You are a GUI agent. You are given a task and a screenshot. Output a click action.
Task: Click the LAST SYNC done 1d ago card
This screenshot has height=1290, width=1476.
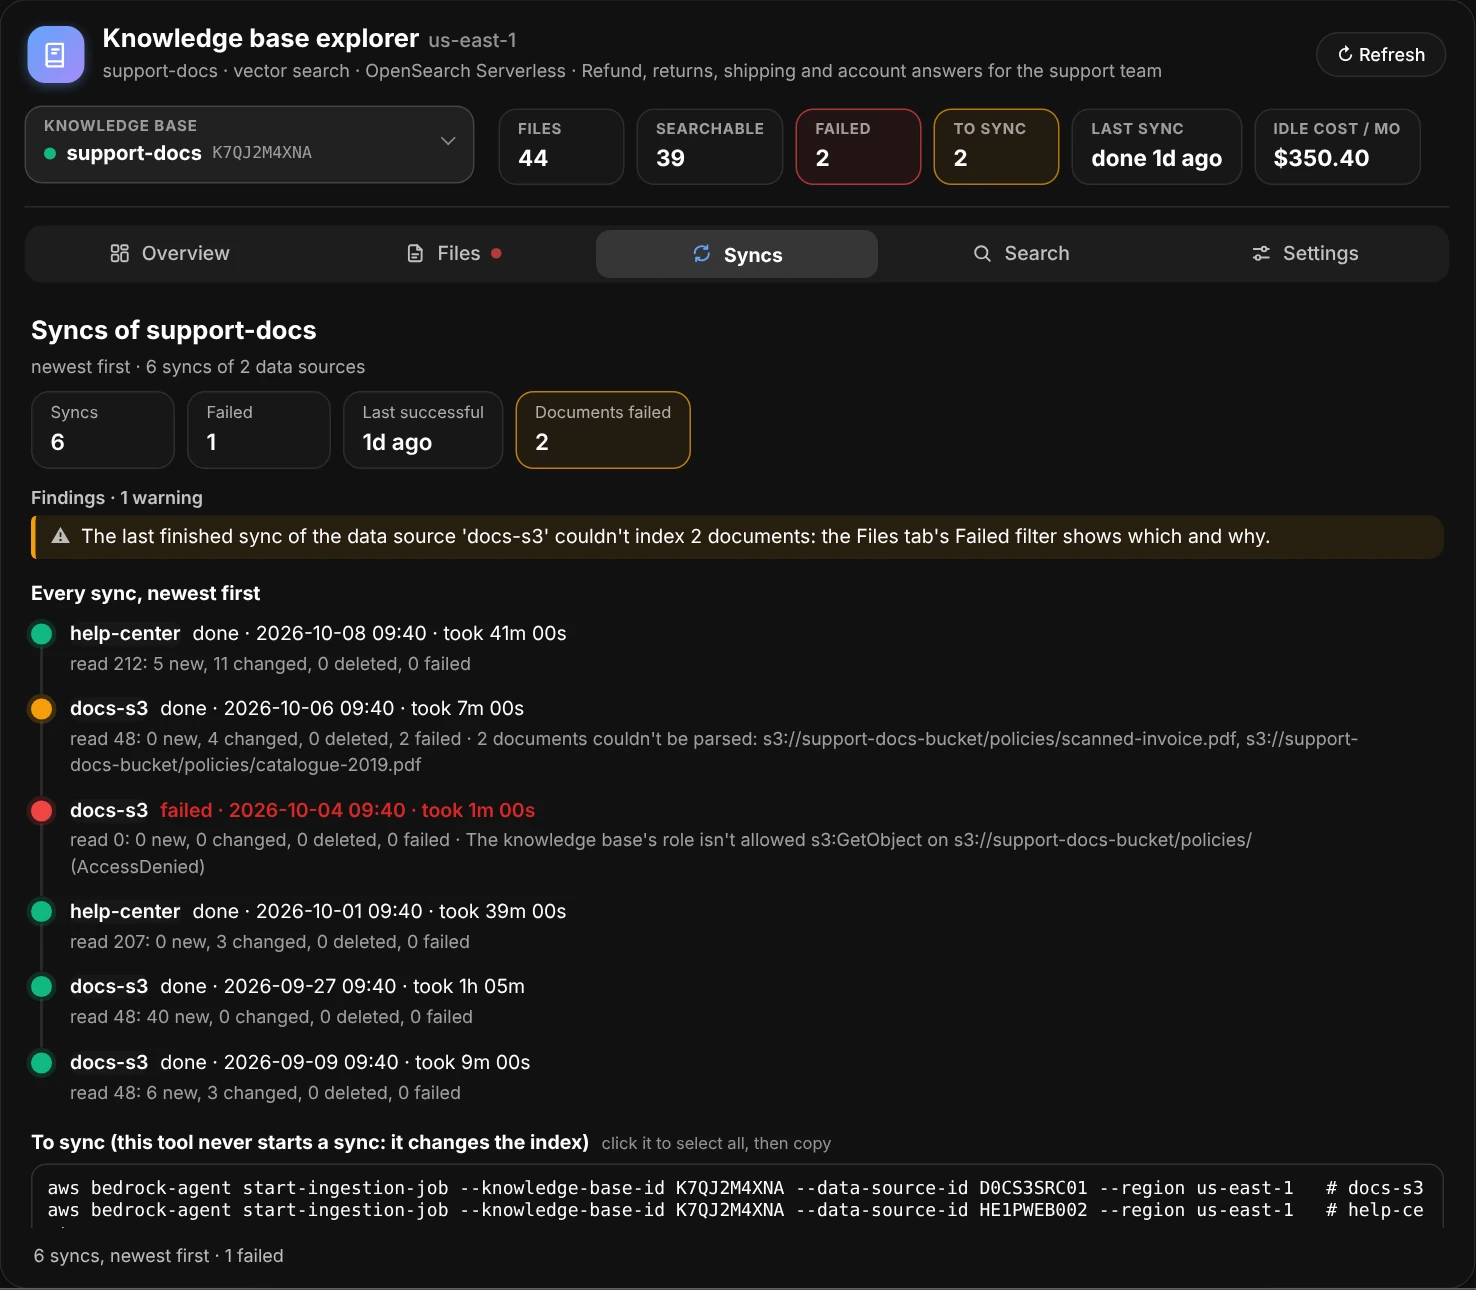click(1157, 146)
